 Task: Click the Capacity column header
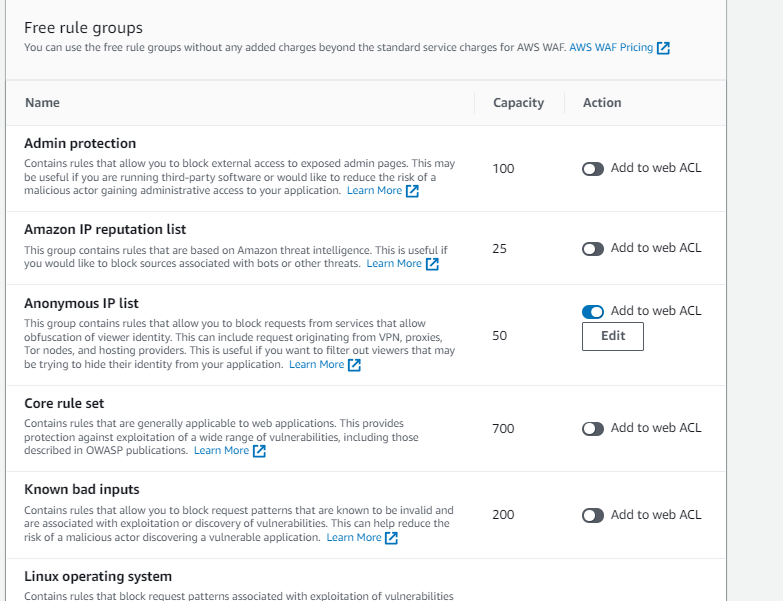point(518,103)
